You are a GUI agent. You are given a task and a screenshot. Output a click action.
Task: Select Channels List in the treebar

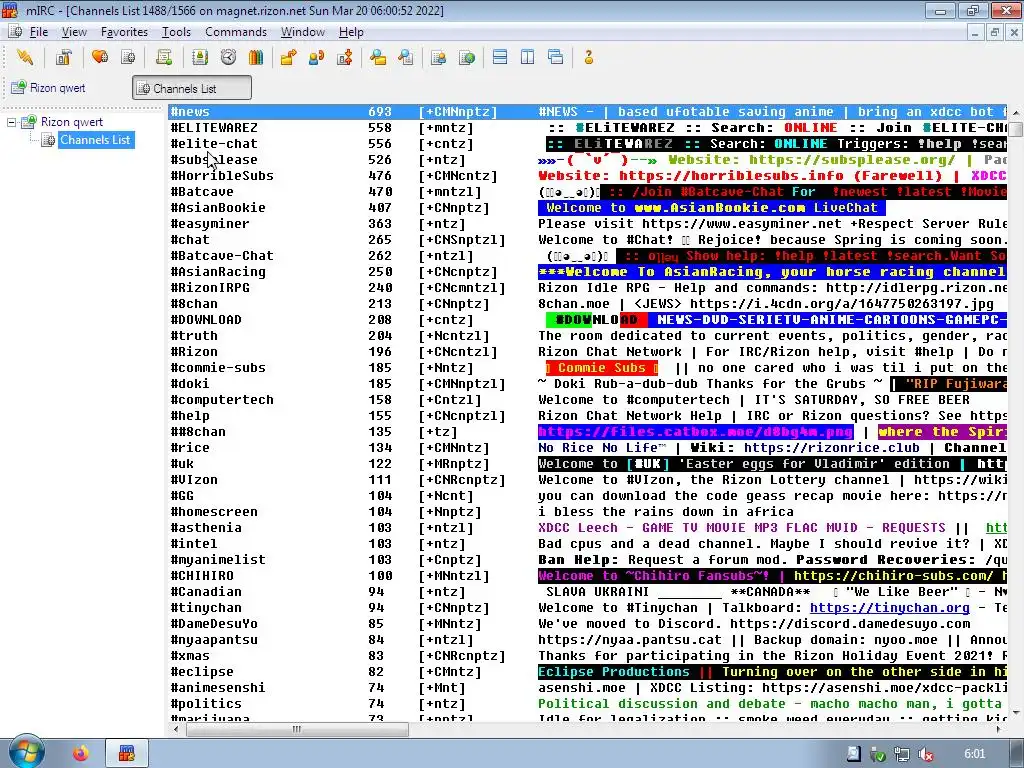[95, 140]
